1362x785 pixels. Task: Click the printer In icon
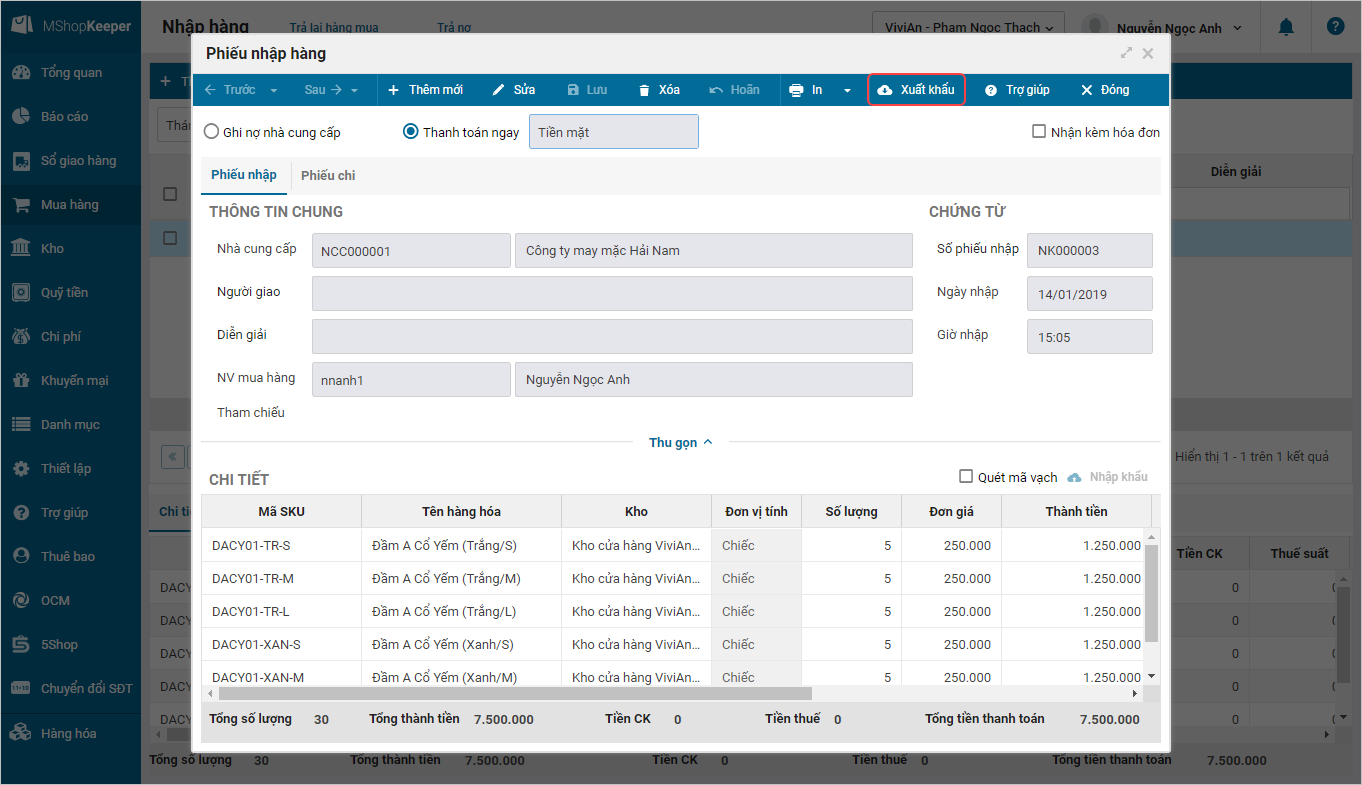point(796,90)
